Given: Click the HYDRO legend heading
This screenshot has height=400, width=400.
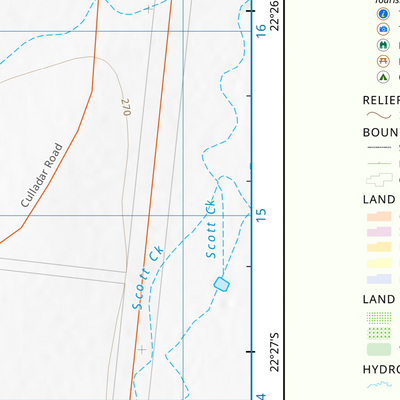Looking at the screenshot, I should pos(381,369).
